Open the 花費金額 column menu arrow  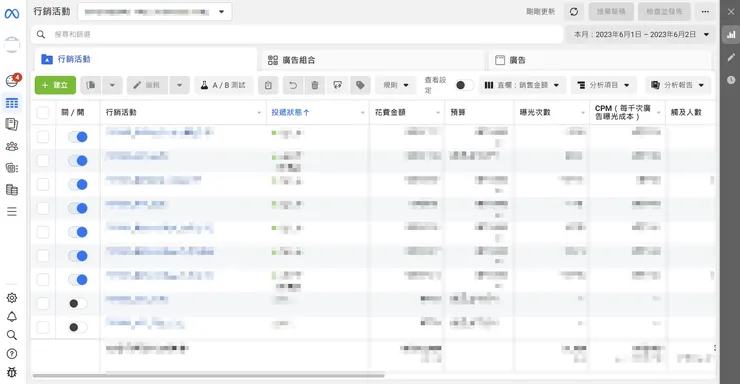click(438, 113)
